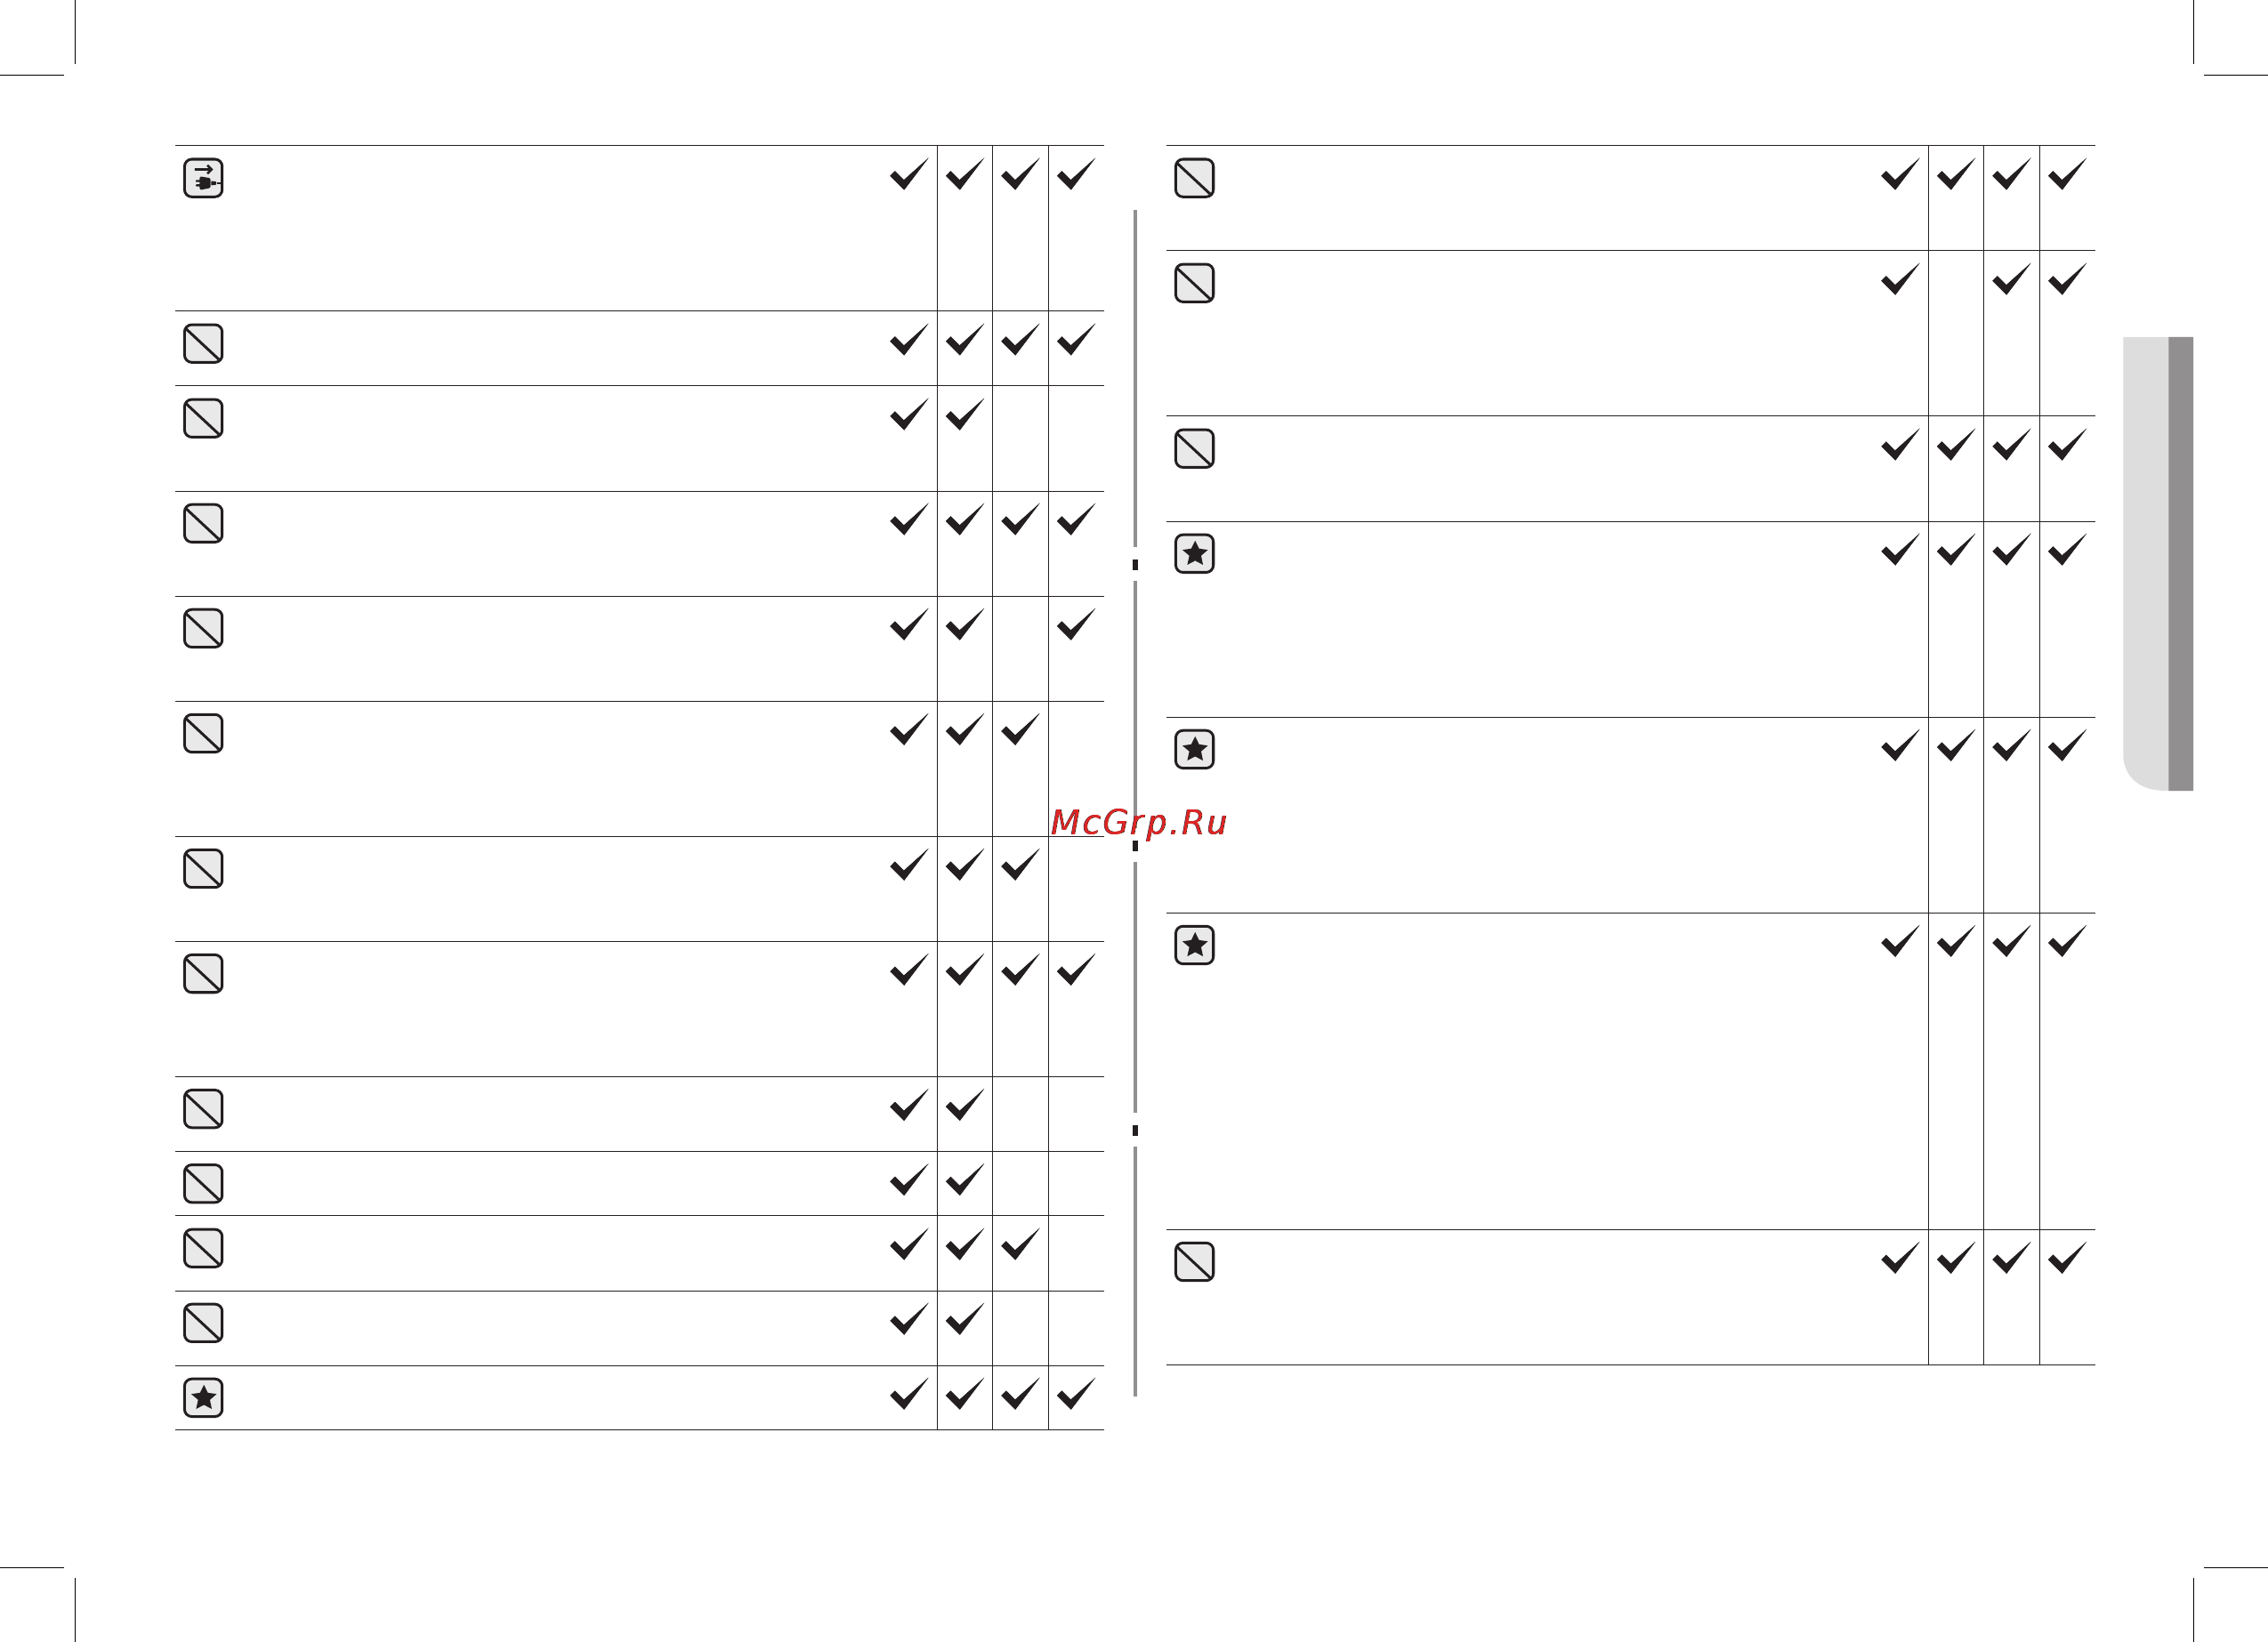Toggle the first checkmark in right table's second row
Image resolution: width=2268 pixels, height=1642 pixels.
click(1900, 279)
